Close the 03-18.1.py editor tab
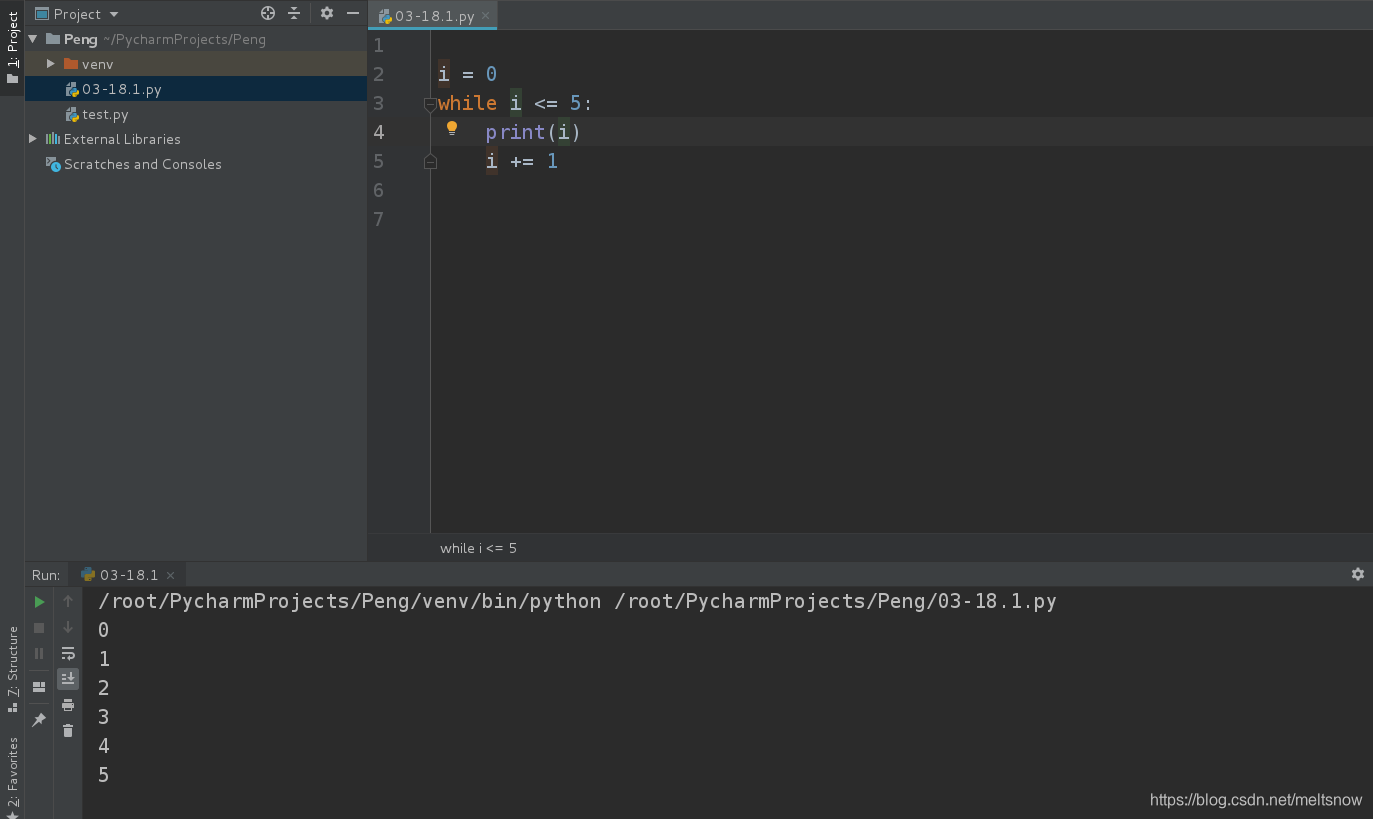 [x=486, y=16]
